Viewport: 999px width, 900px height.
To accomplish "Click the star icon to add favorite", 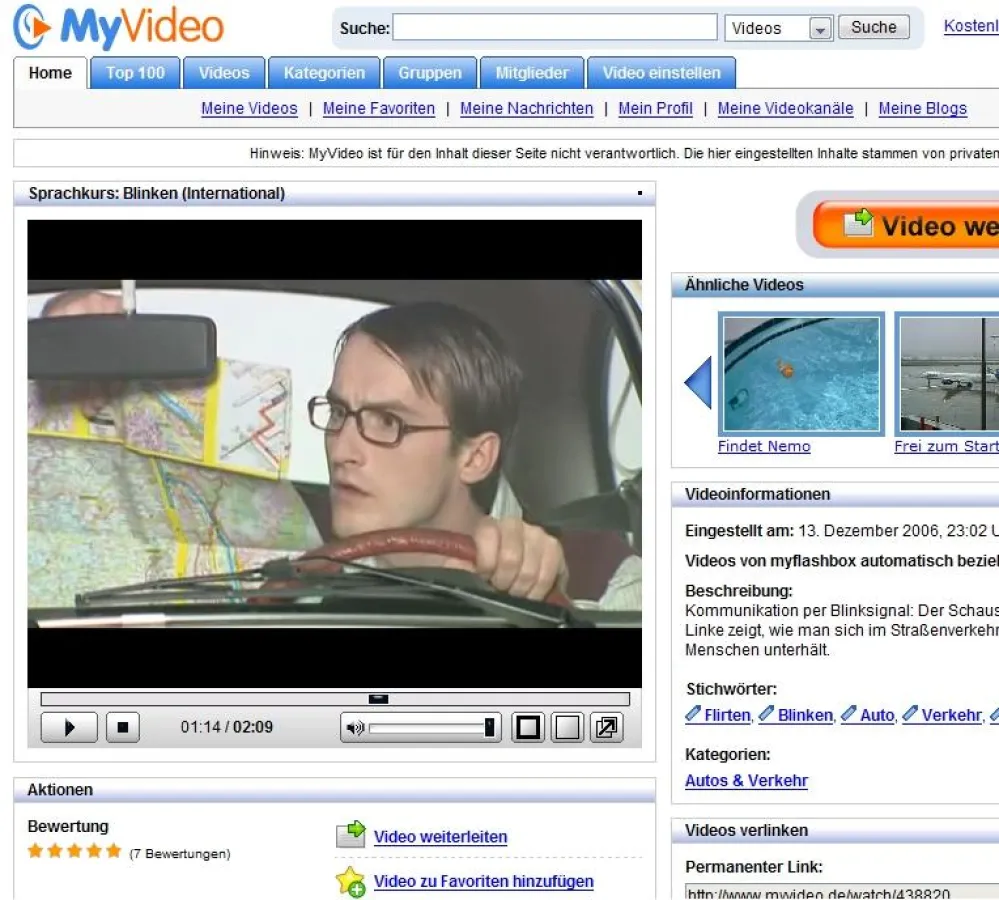I will pyautogui.click(x=350, y=881).
